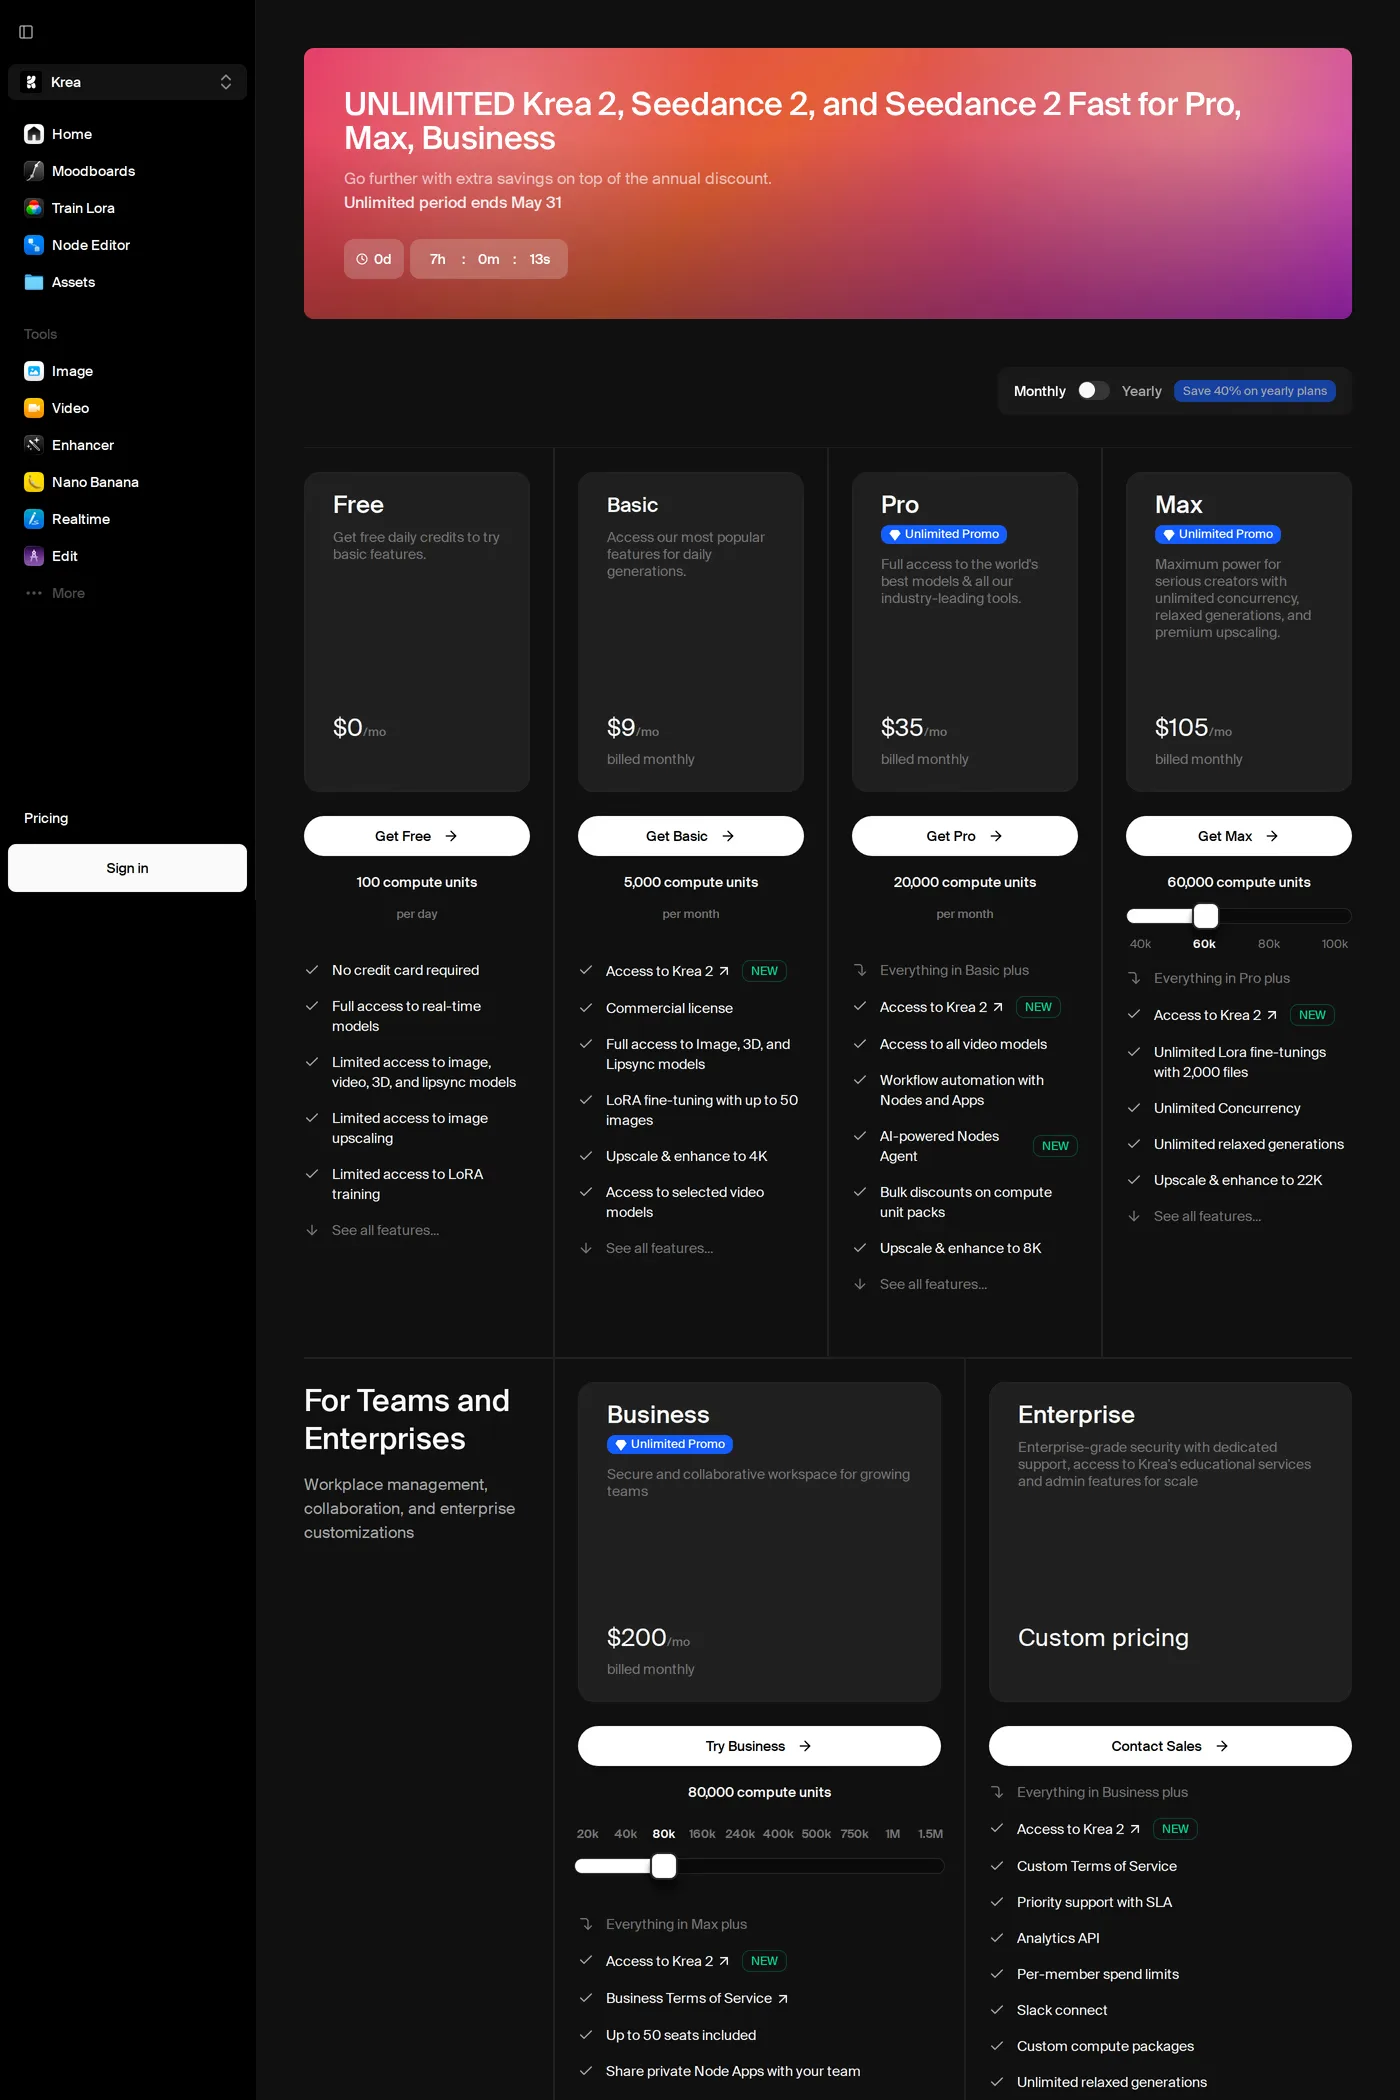Expand See all features under Basic plan
The height and width of the screenshot is (2100, 1400).
coord(659,1248)
